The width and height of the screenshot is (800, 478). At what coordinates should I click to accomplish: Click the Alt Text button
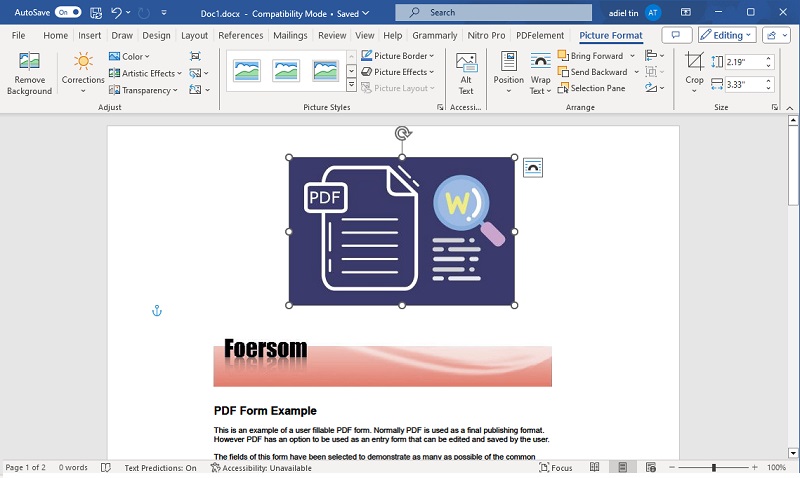pyautogui.click(x=466, y=73)
